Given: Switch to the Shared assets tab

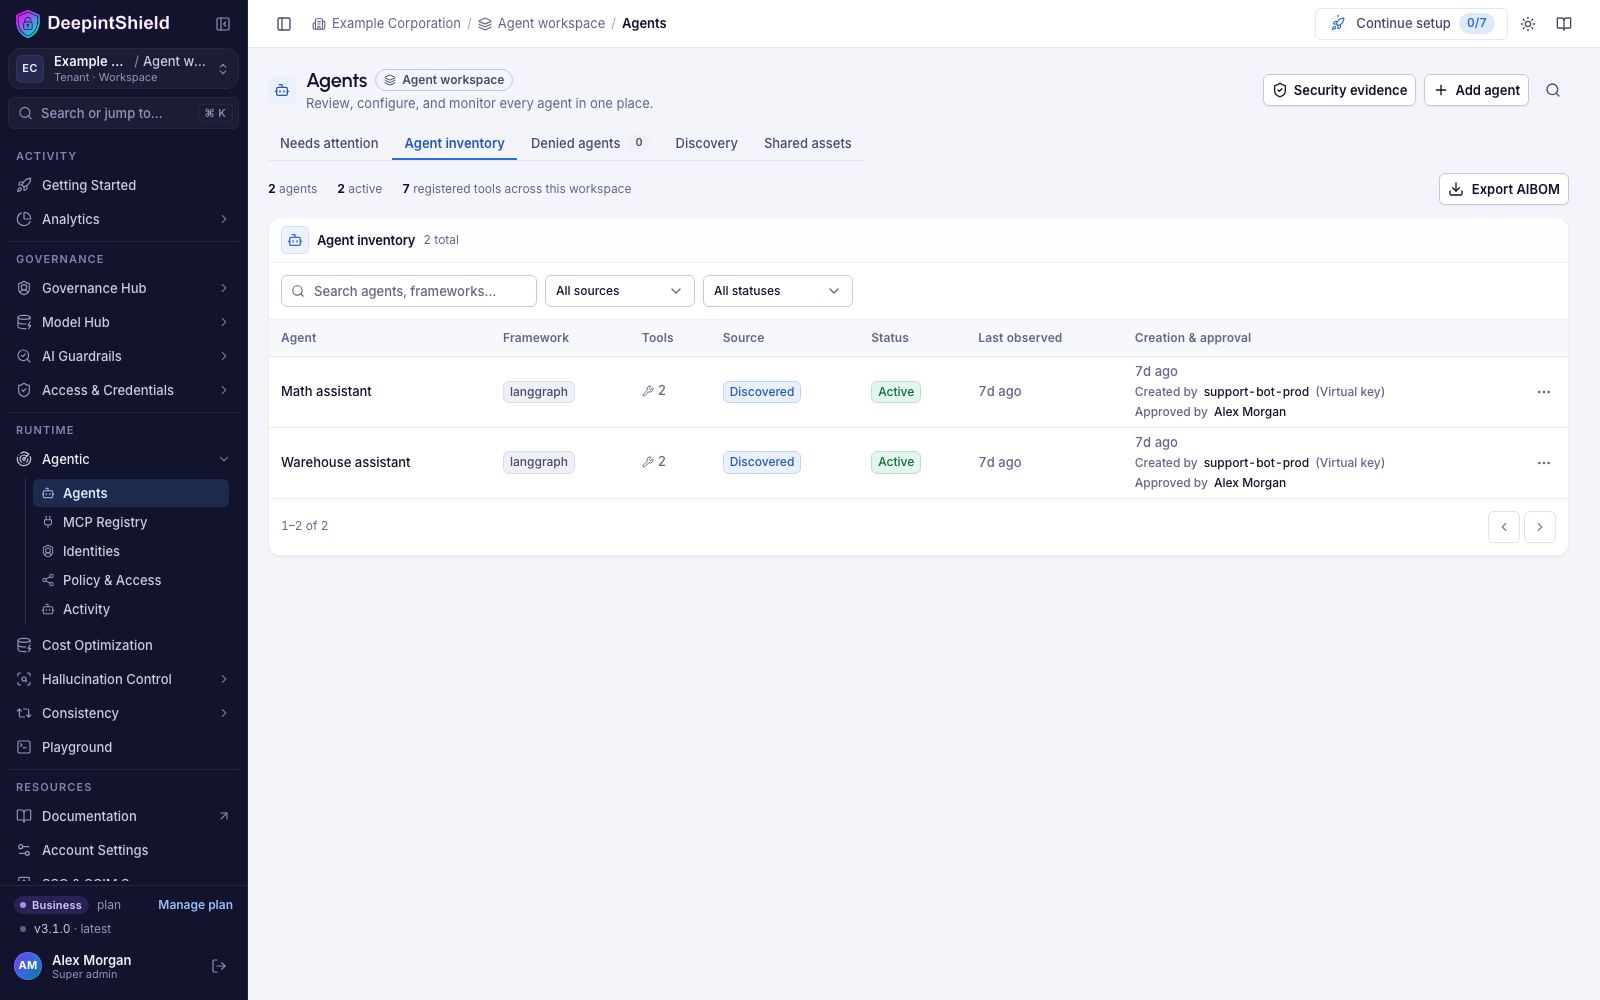Looking at the screenshot, I should (x=808, y=143).
